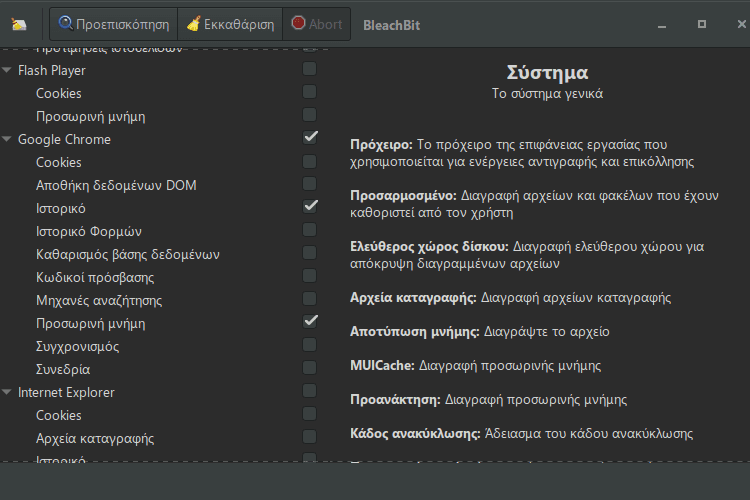Viewport: 750px width, 500px height.
Task: Click the MUICache description label
Action: pyautogui.click(x=382, y=366)
